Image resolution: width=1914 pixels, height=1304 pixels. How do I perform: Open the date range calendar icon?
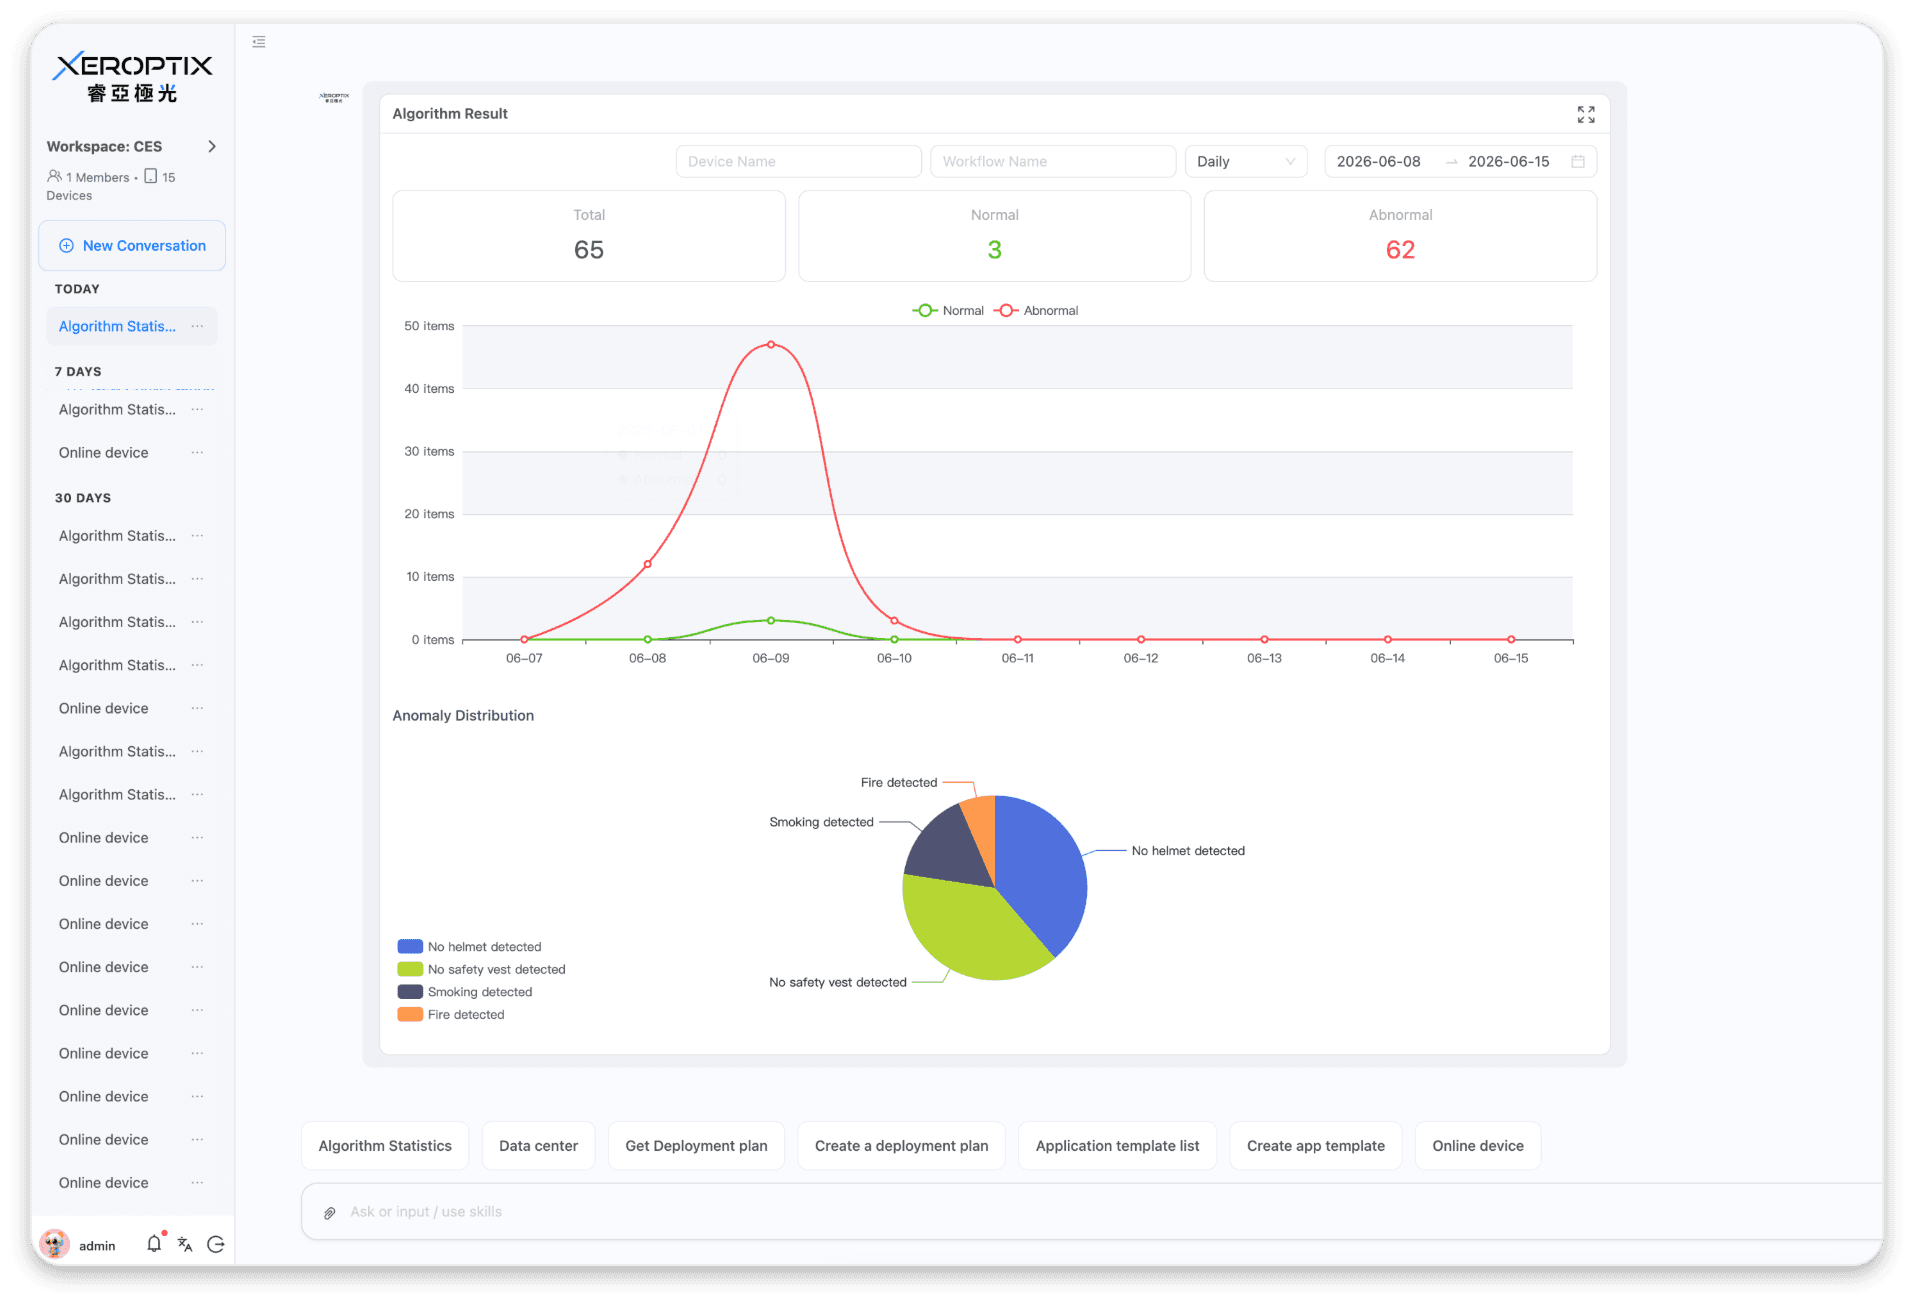click(1578, 162)
